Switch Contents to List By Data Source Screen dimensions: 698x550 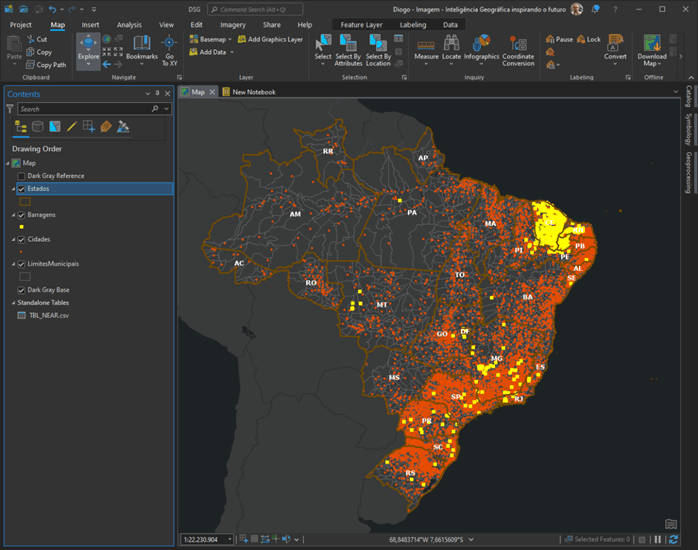[x=38, y=127]
